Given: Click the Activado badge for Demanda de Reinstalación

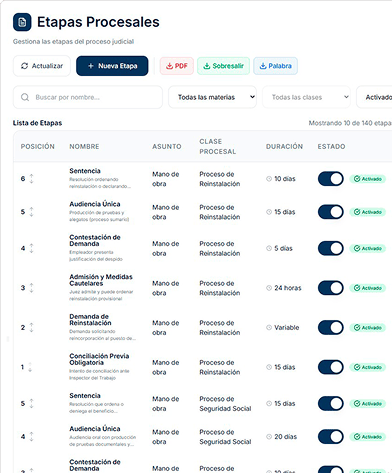Looking at the screenshot, I should point(368,328).
